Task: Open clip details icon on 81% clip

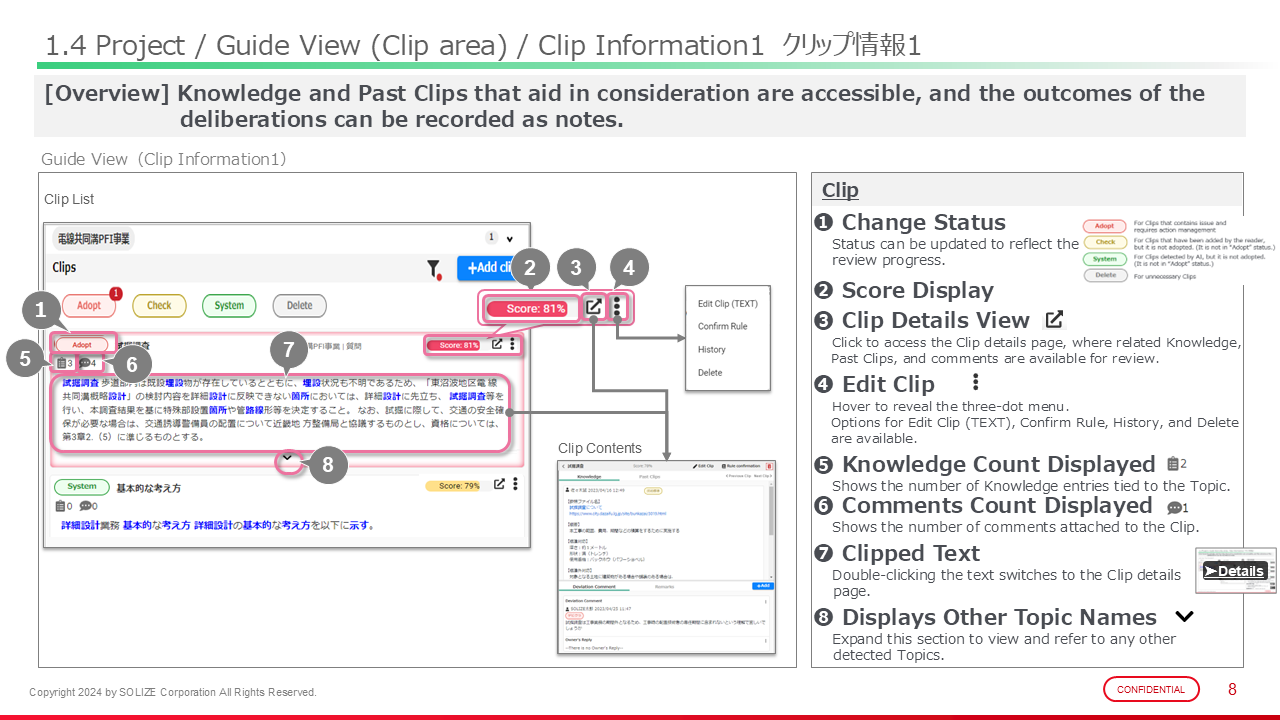Action: (497, 345)
